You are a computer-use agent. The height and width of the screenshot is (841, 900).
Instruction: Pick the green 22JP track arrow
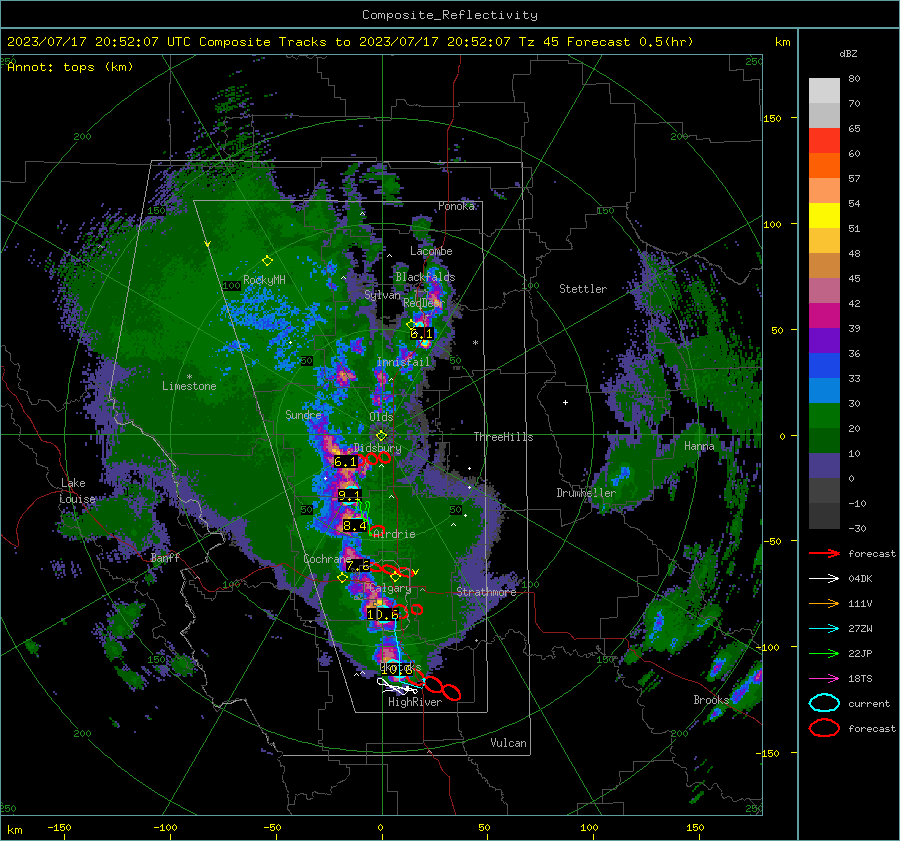(824, 653)
